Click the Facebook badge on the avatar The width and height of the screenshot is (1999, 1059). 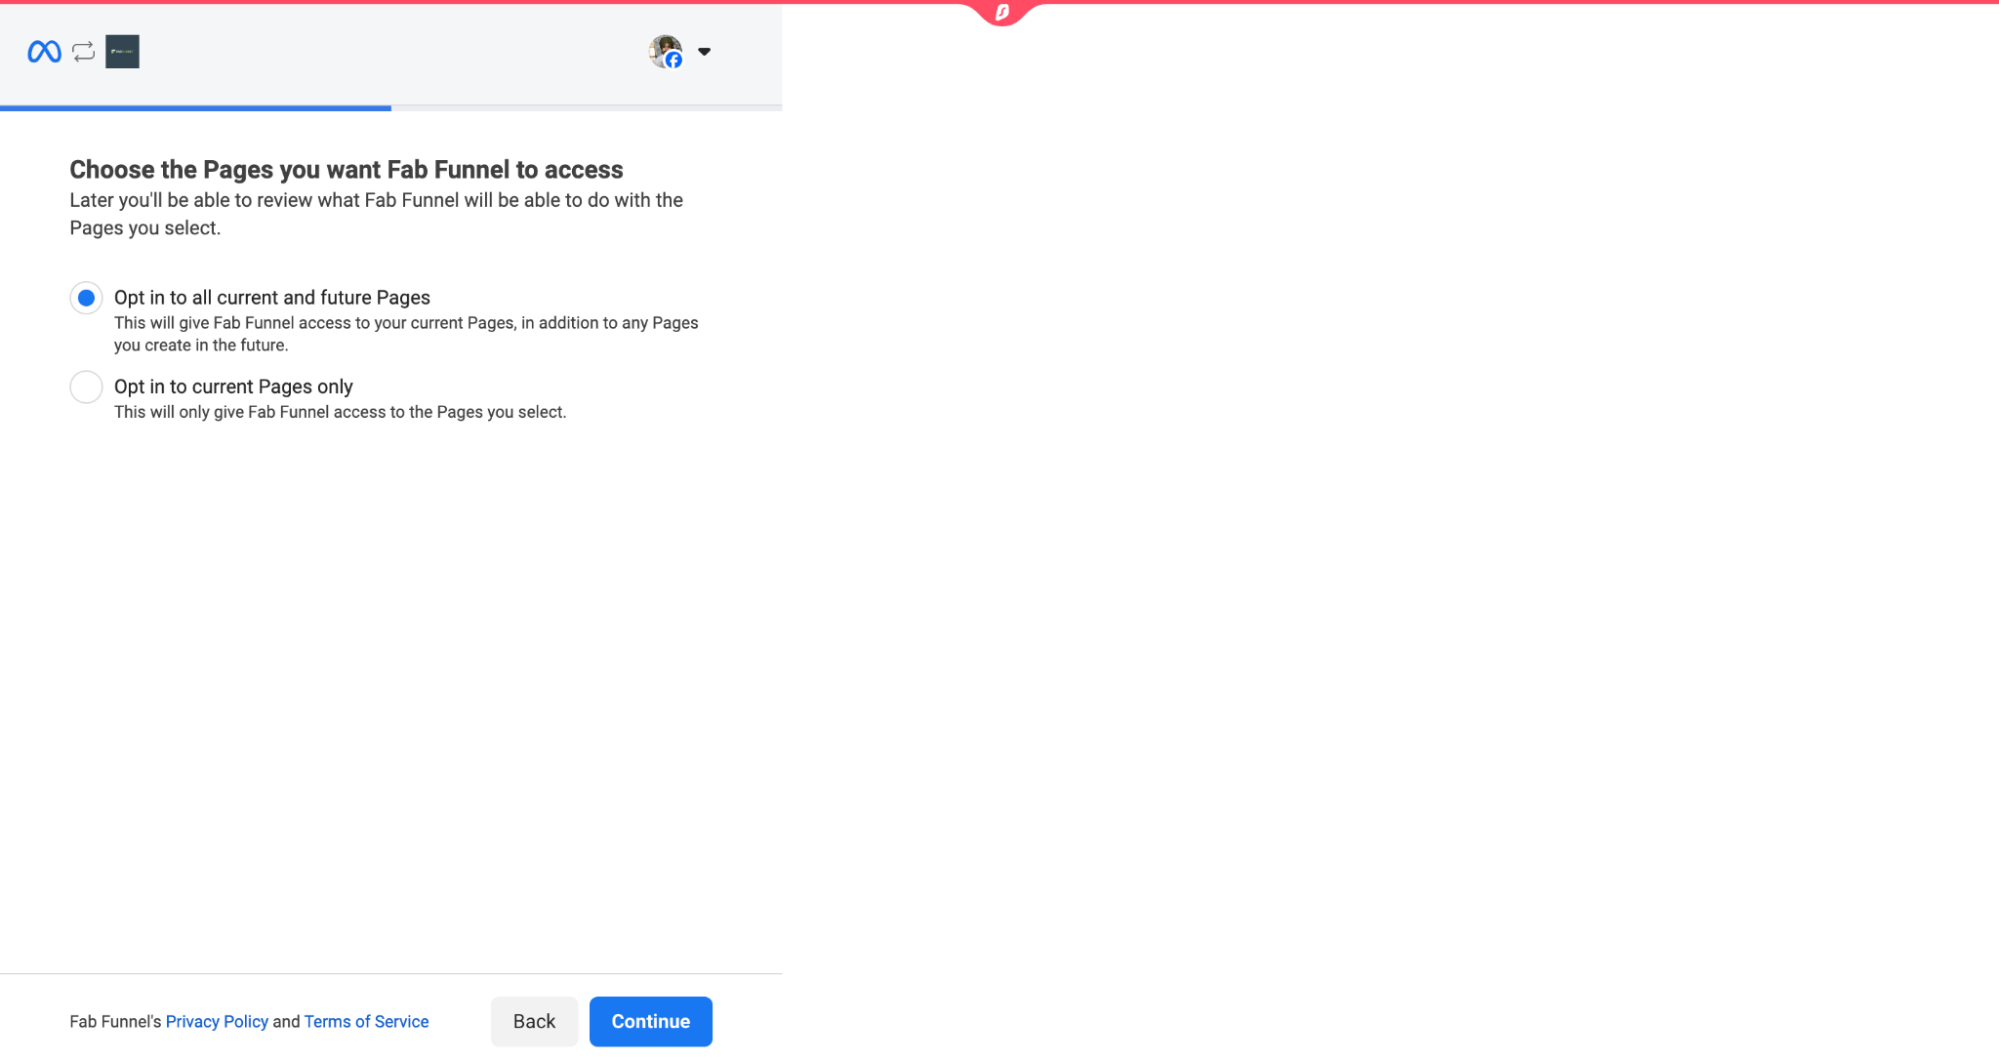click(x=674, y=60)
